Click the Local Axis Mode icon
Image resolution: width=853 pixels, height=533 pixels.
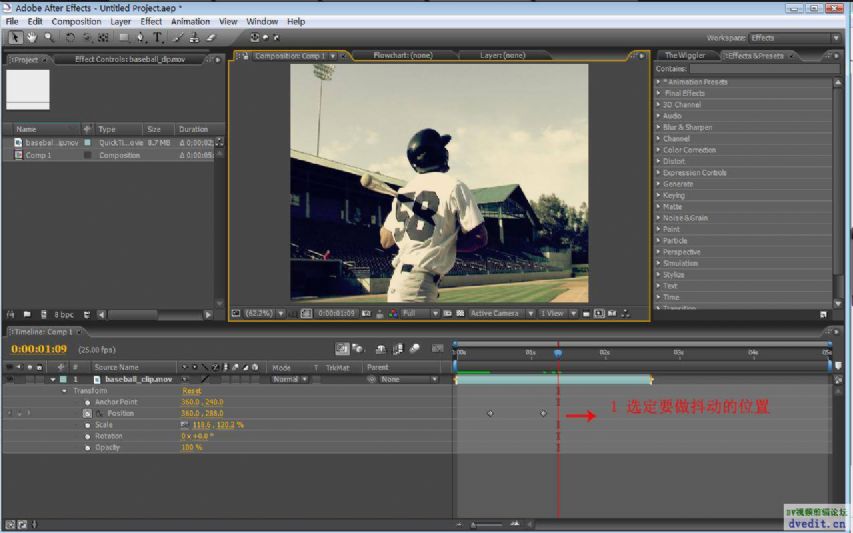click(255, 38)
